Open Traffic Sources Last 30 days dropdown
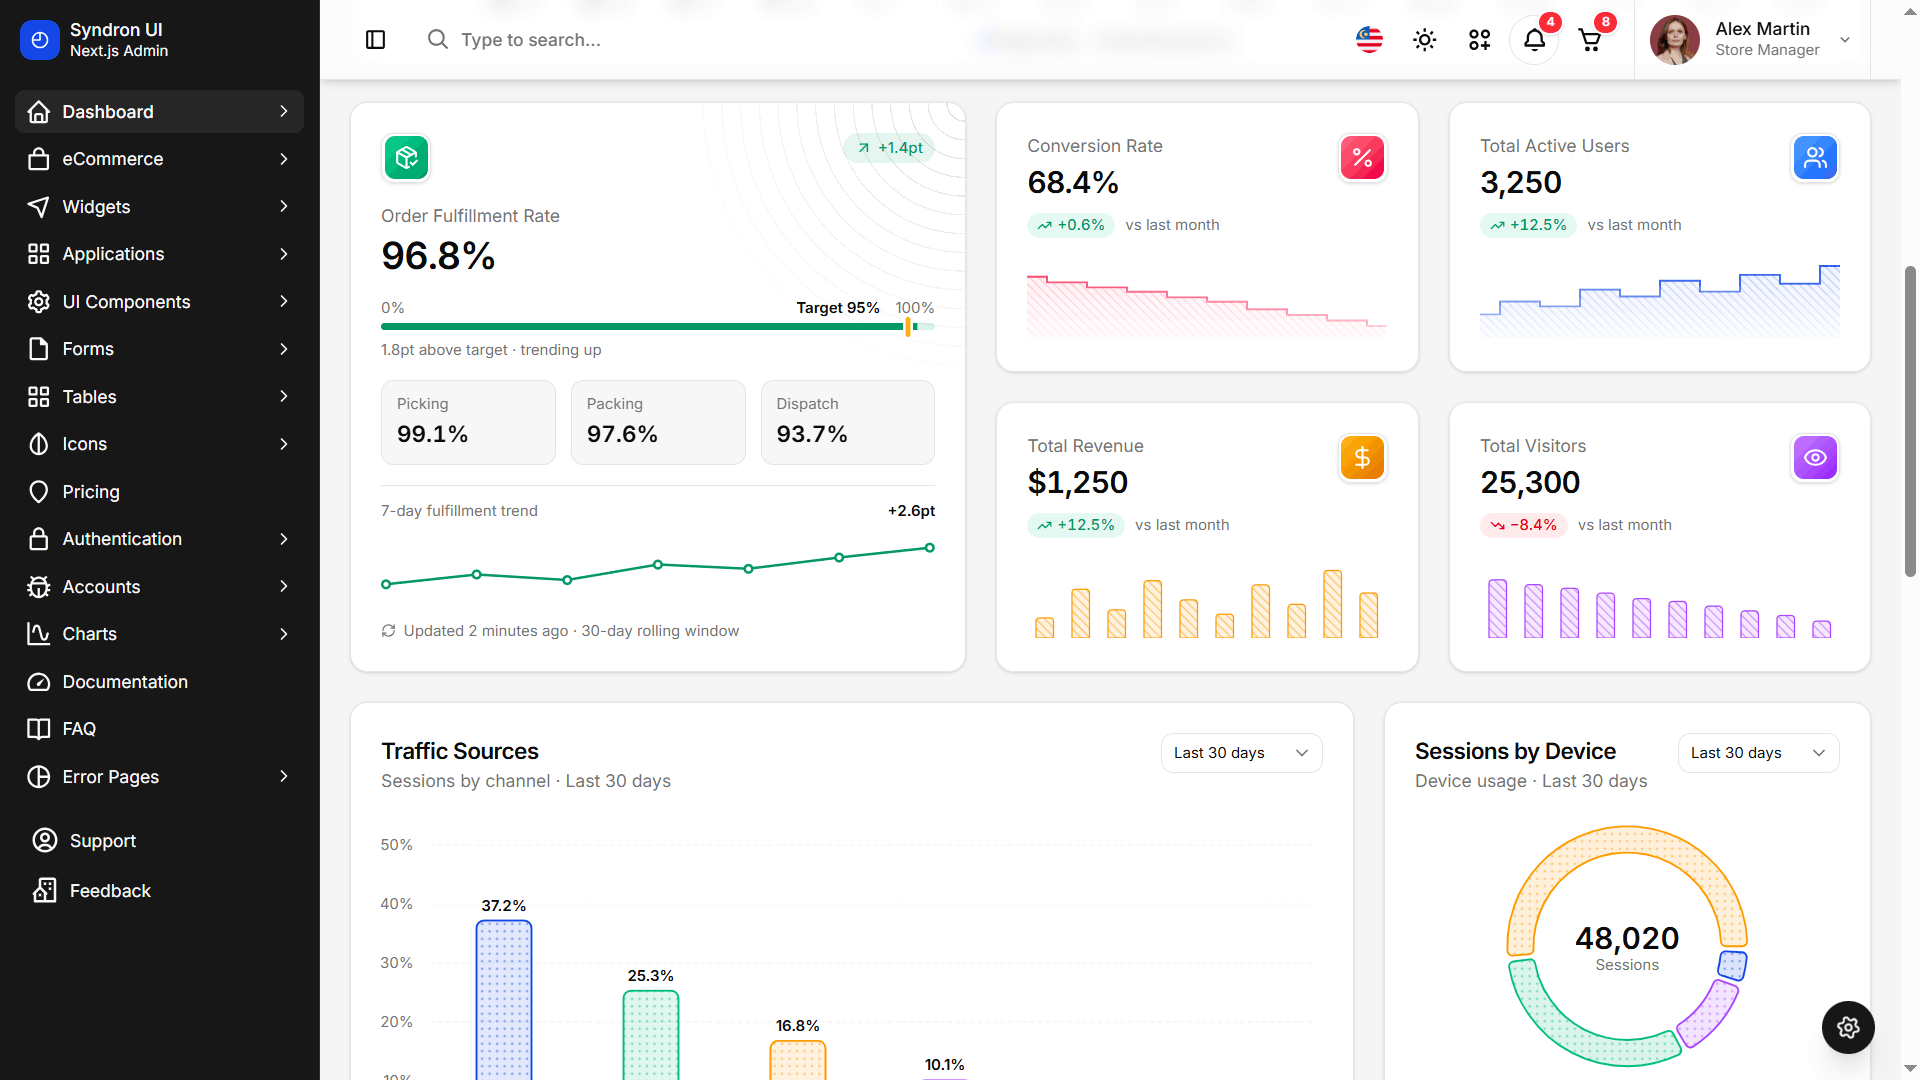 click(x=1241, y=753)
